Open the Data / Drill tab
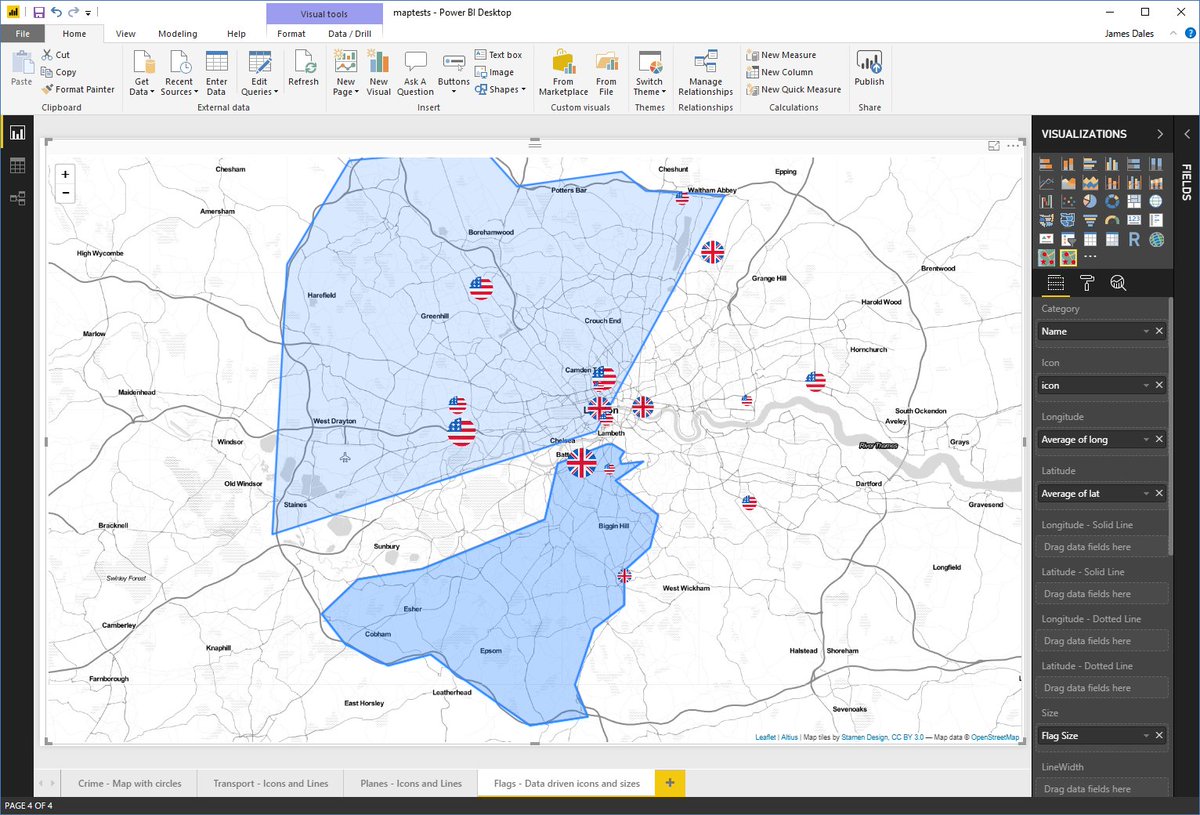Image resolution: width=1200 pixels, height=815 pixels. [350, 33]
